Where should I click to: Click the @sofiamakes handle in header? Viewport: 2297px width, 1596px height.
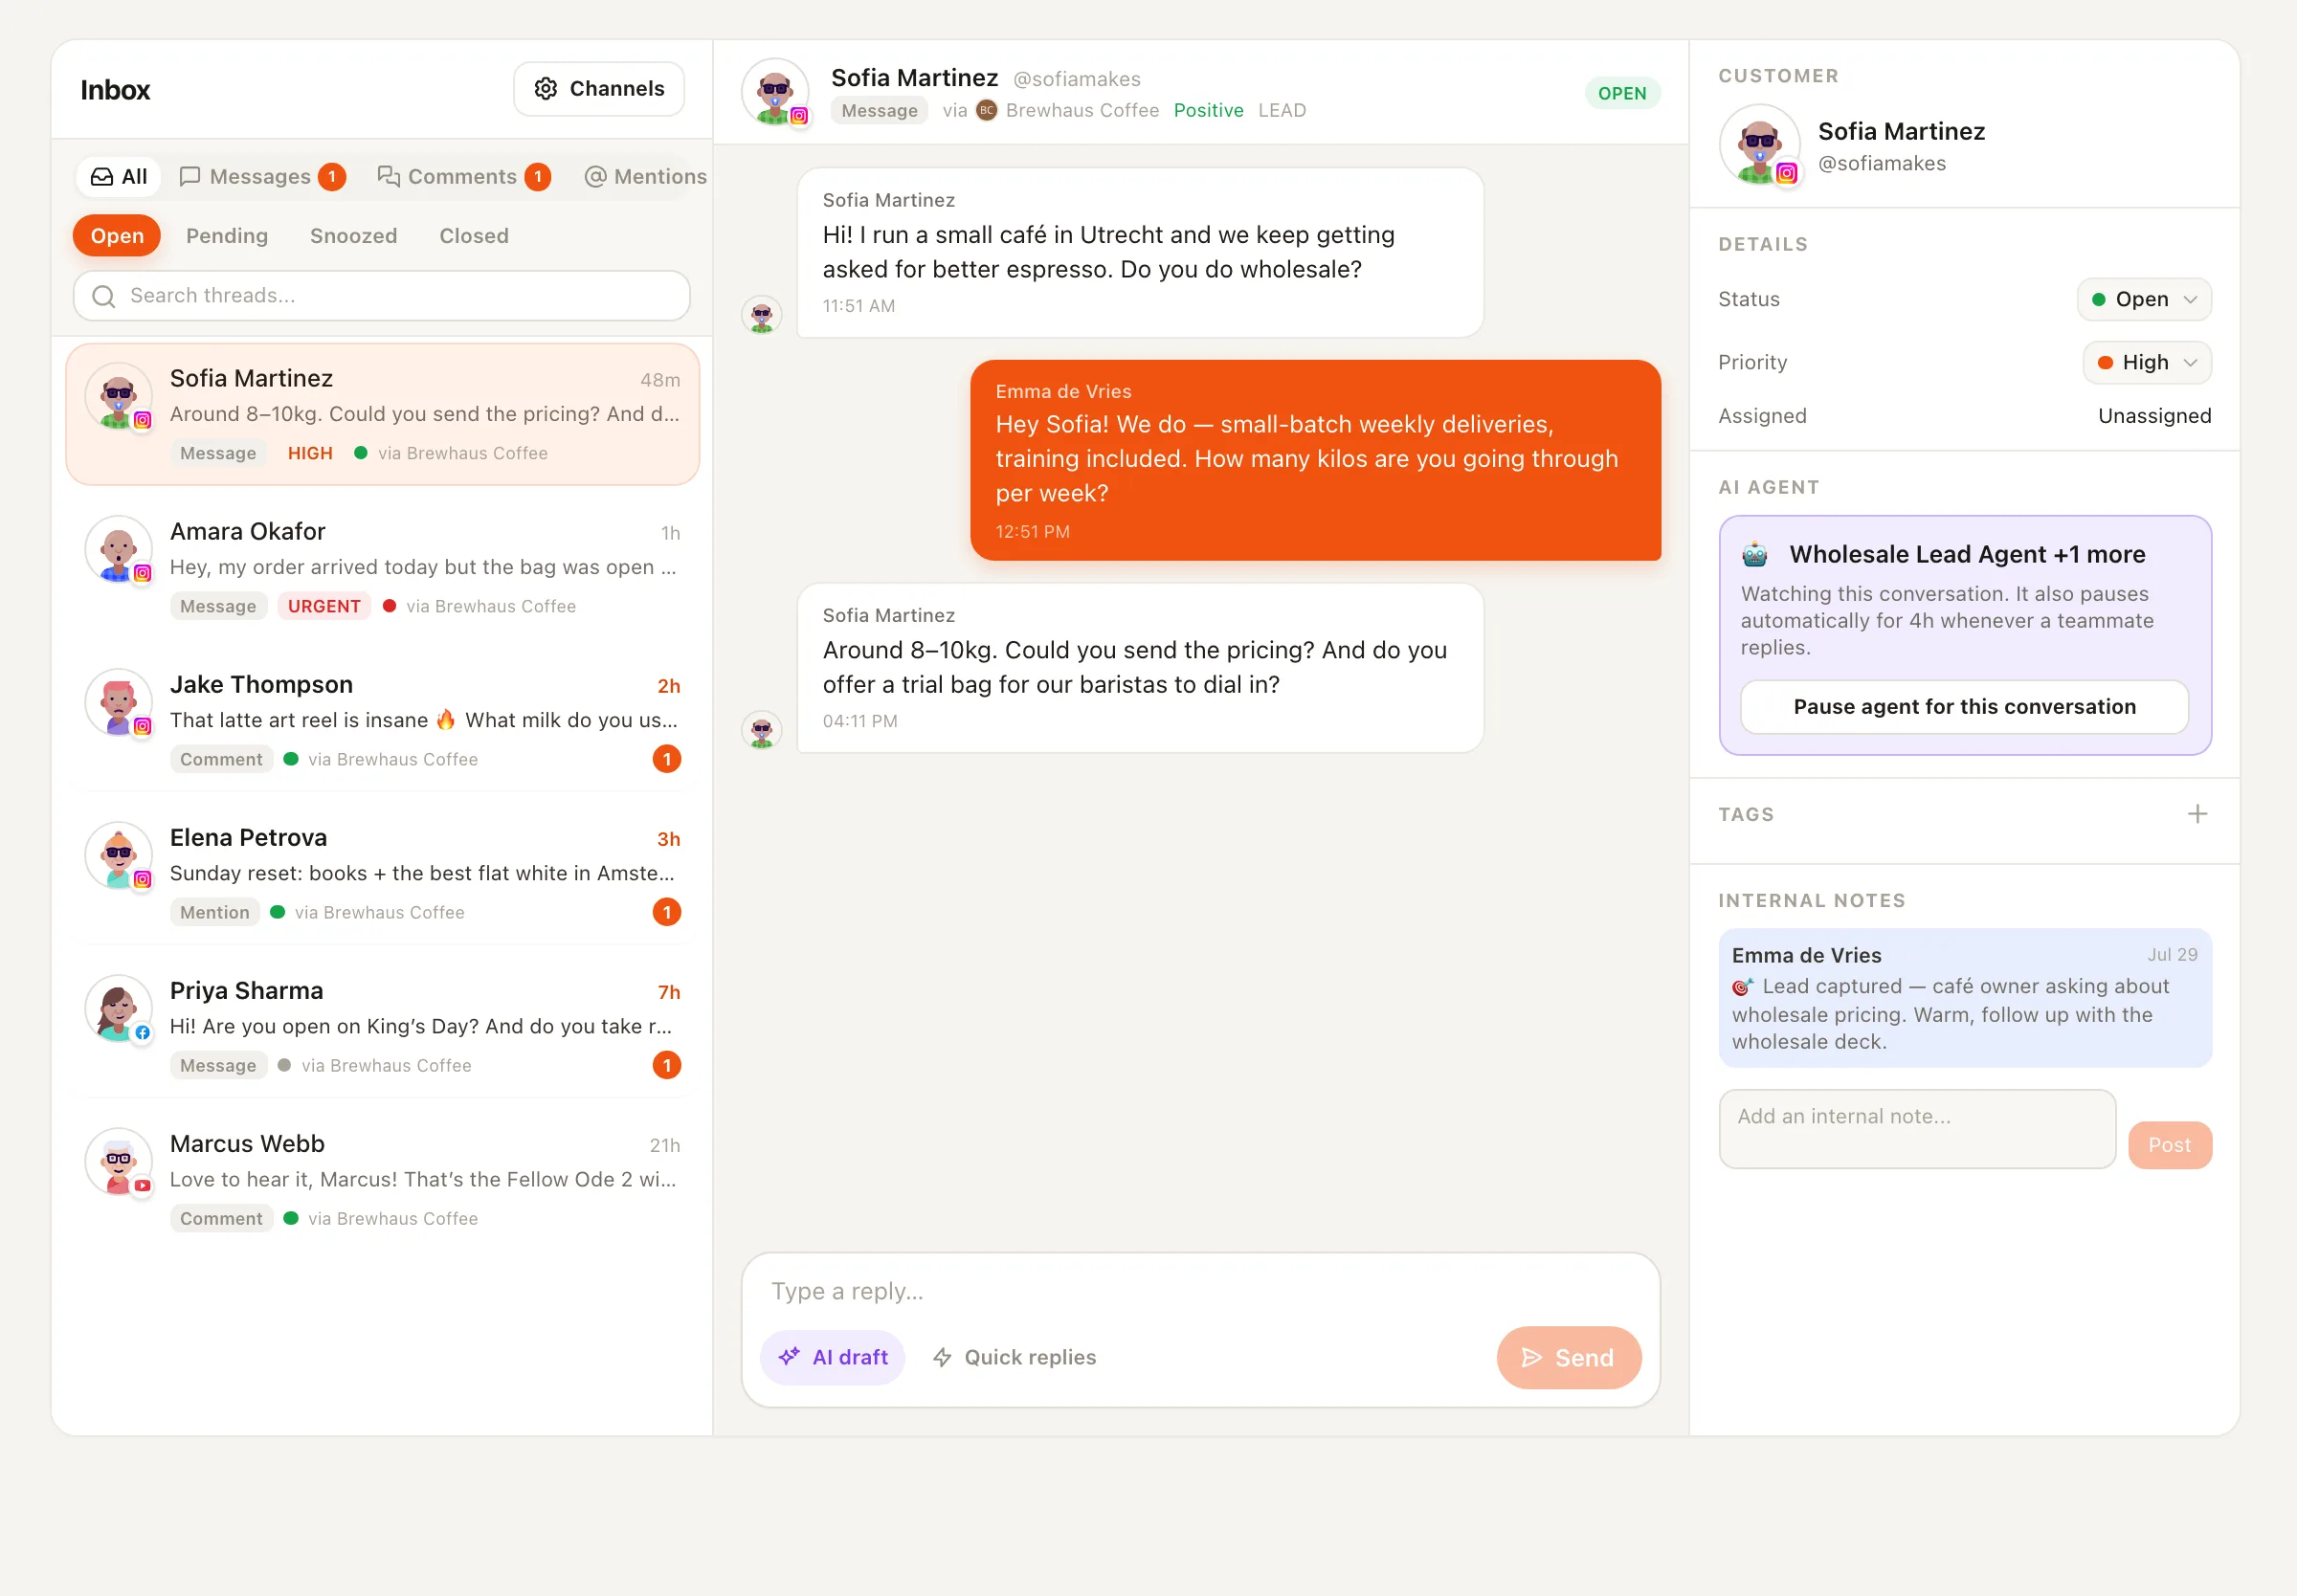point(1076,79)
